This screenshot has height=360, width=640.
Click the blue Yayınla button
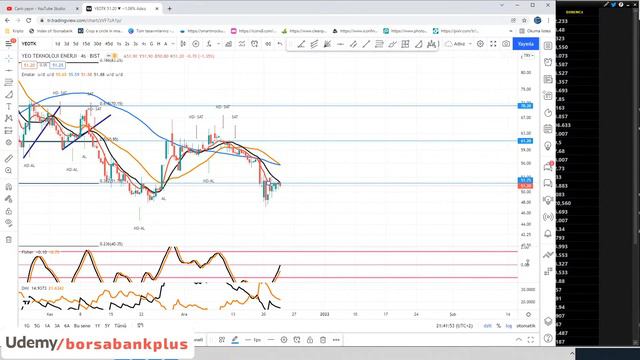pos(526,44)
